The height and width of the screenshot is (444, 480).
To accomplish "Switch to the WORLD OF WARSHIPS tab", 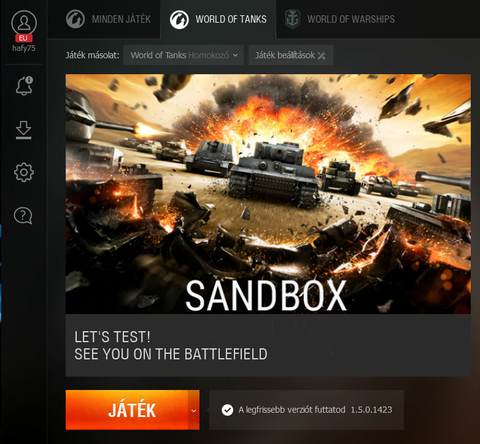I will coord(340,19).
